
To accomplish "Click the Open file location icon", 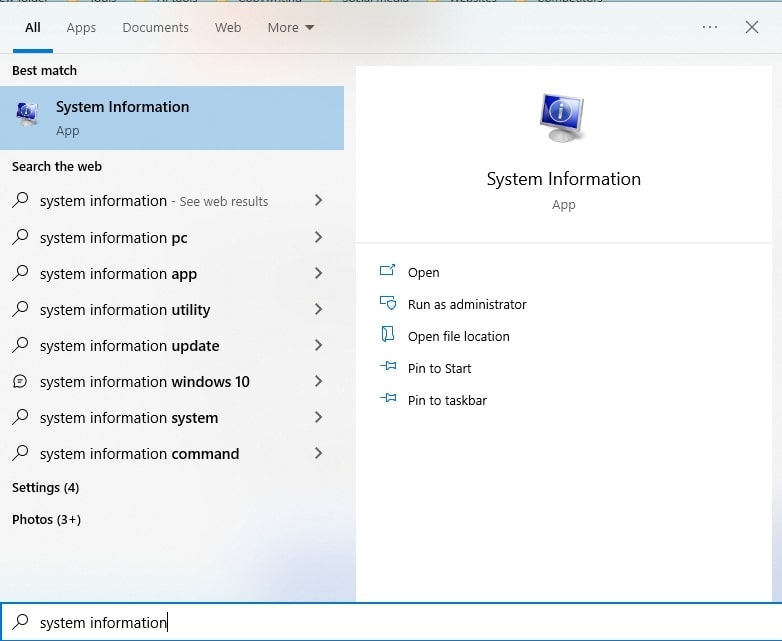I will (x=388, y=335).
